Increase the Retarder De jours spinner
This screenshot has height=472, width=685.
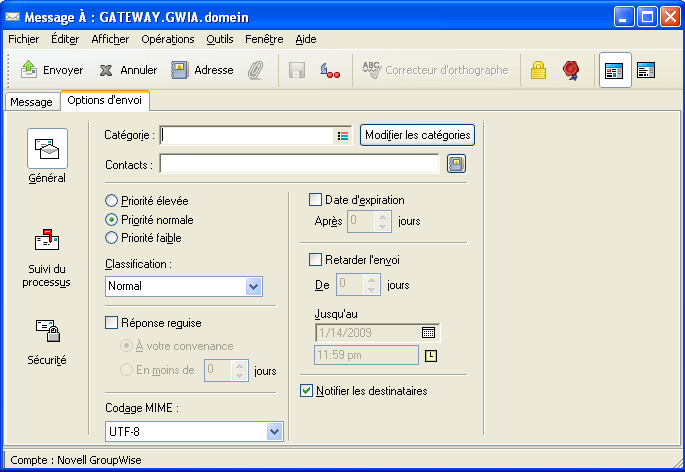coord(371,280)
